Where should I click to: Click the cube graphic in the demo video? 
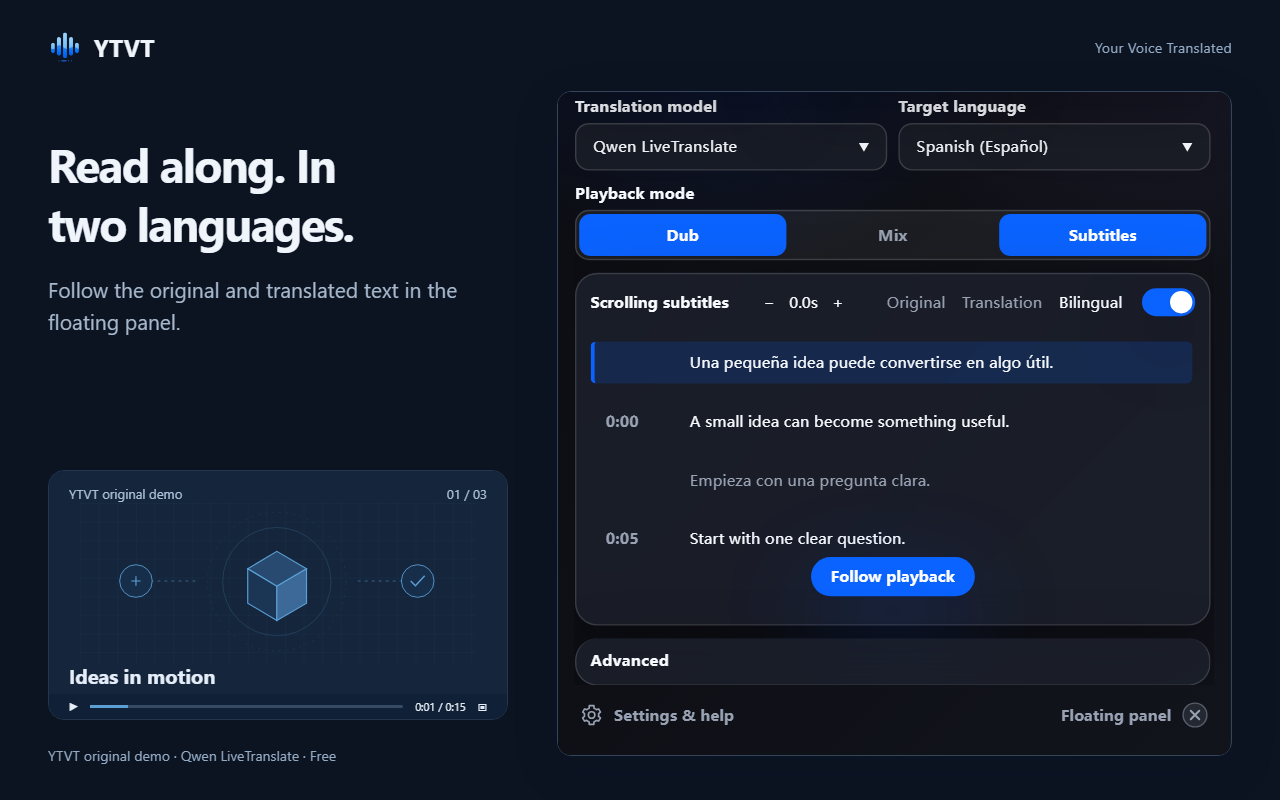(x=277, y=585)
